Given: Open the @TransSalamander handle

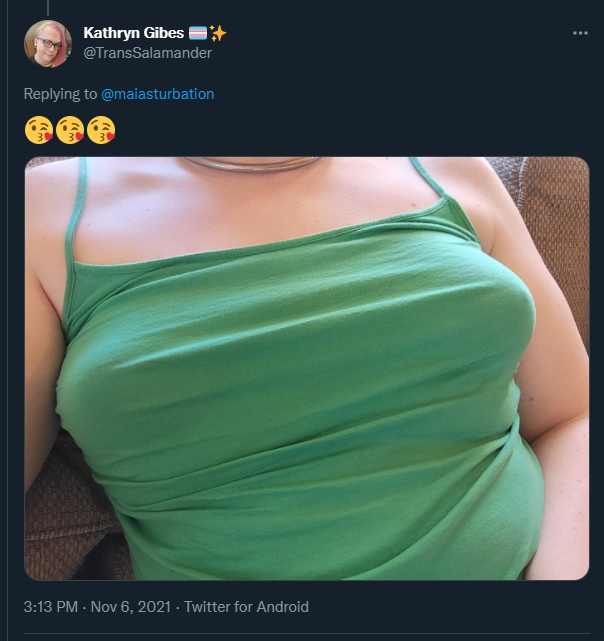Looking at the screenshot, I should (x=147, y=53).
